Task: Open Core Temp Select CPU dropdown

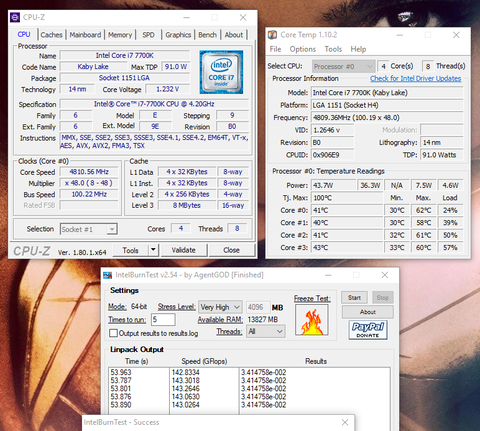Action: [x=344, y=66]
